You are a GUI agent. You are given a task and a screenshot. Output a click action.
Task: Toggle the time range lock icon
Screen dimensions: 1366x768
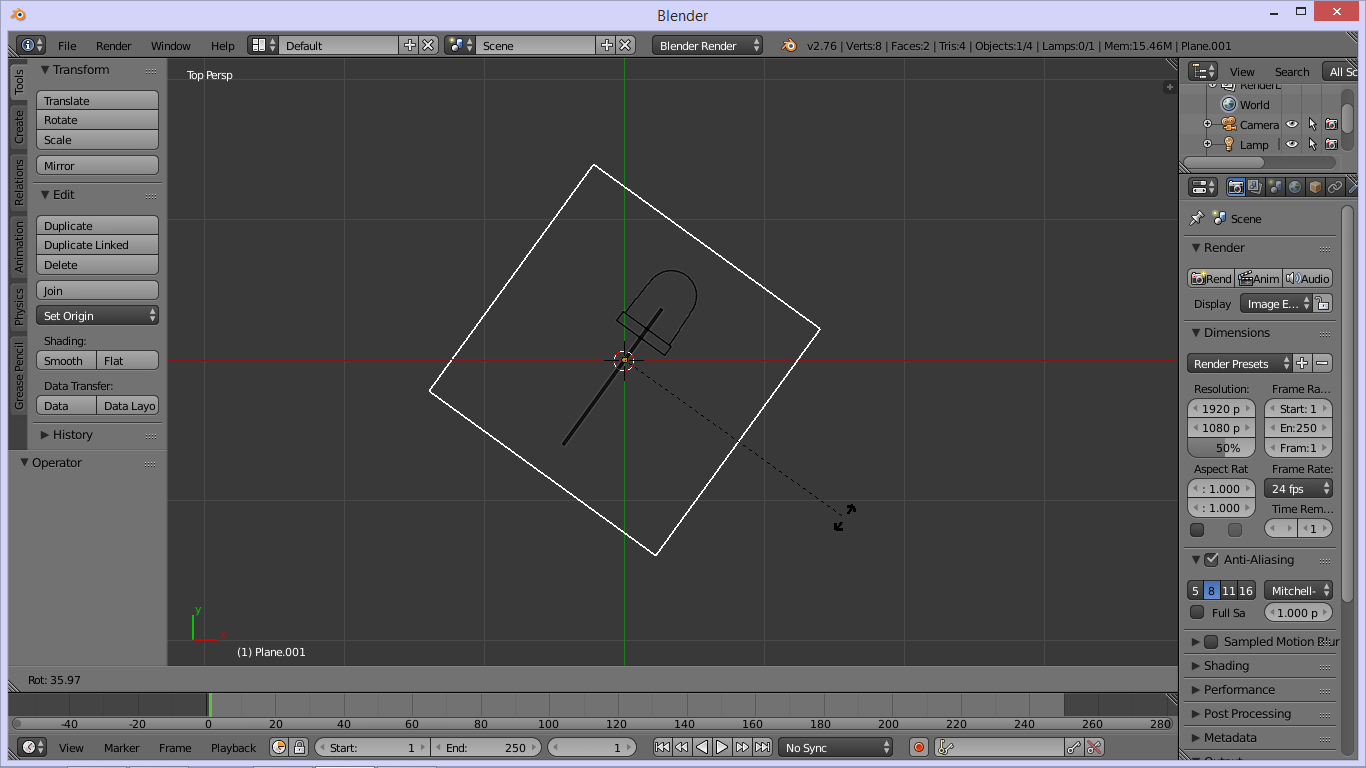(299, 747)
